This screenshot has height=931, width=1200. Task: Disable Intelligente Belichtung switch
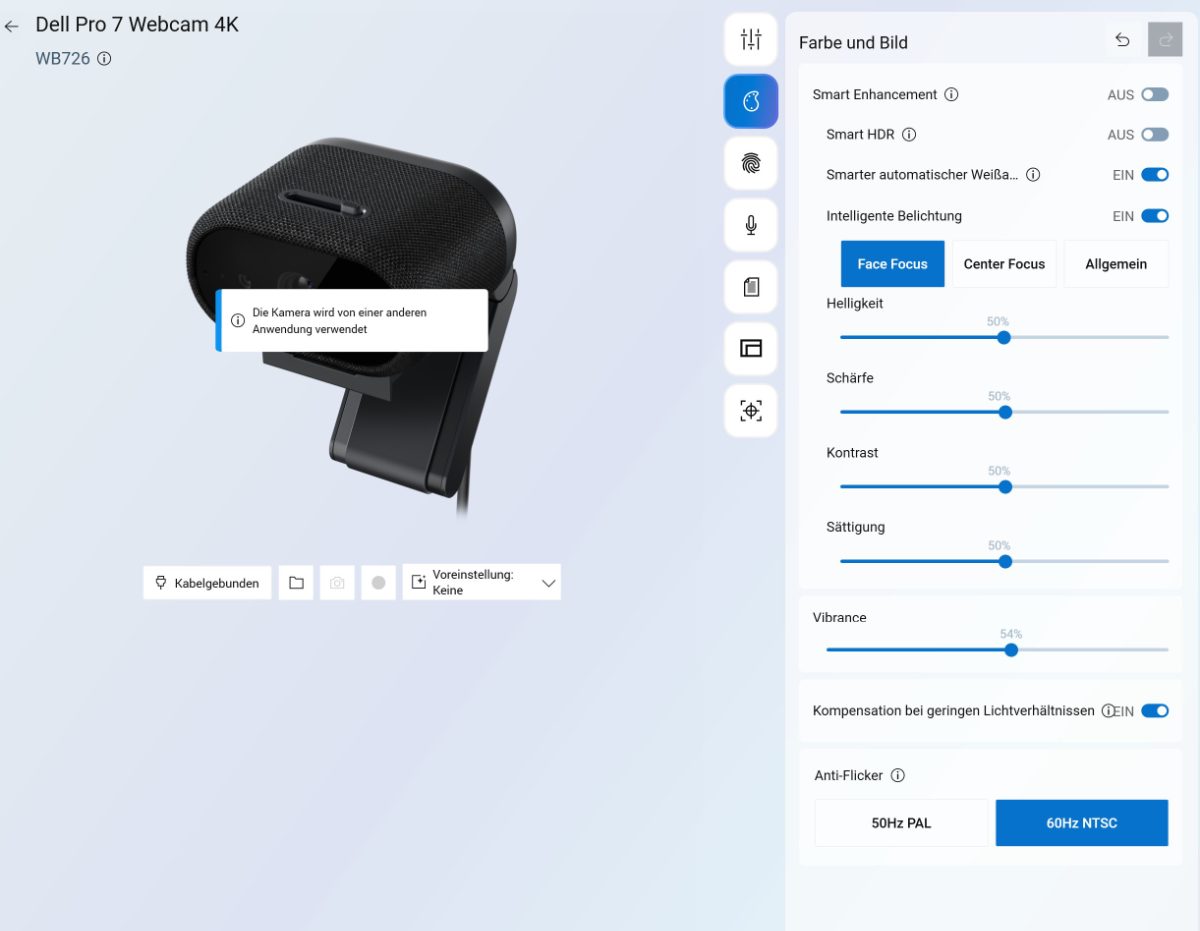click(1155, 216)
